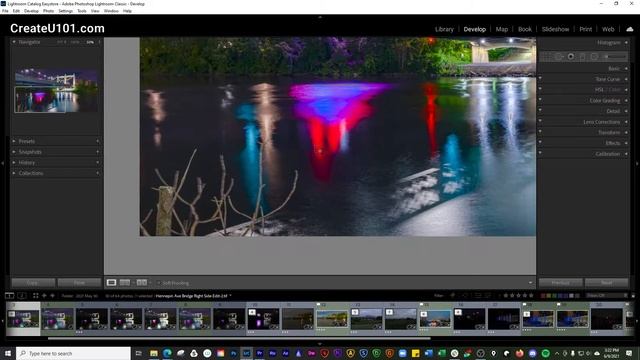Select the Spot Removal tool
Viewport: 640px width, 360px height.
[558, 57]
